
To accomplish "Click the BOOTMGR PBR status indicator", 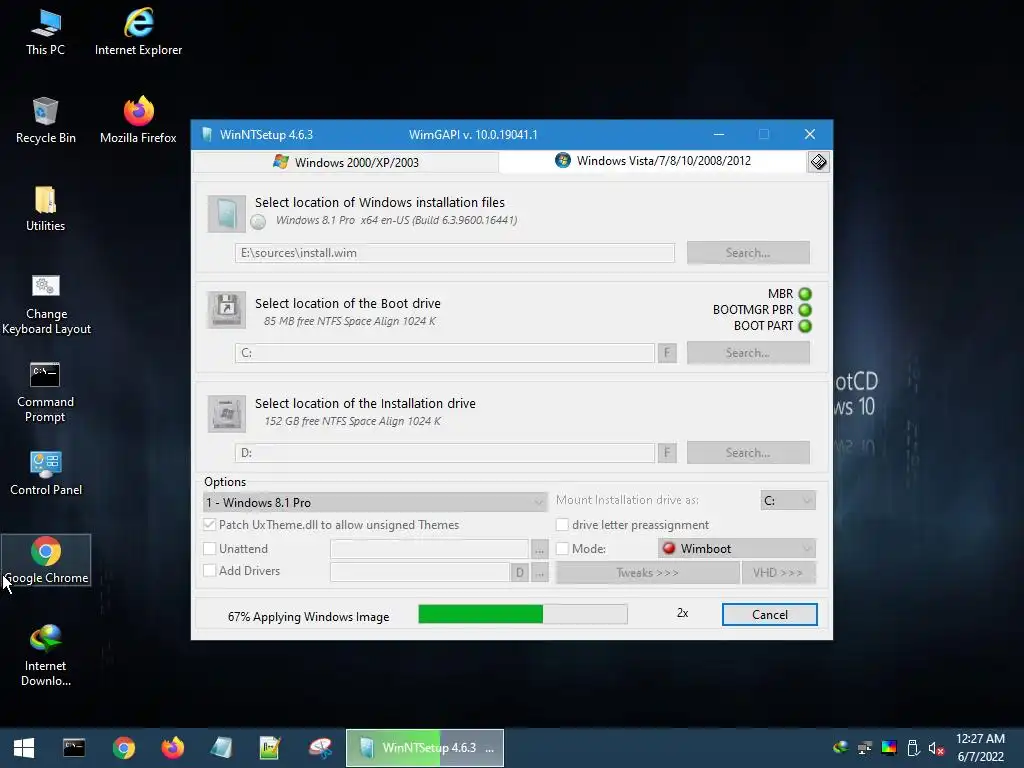I will click(x=805, y=310).
